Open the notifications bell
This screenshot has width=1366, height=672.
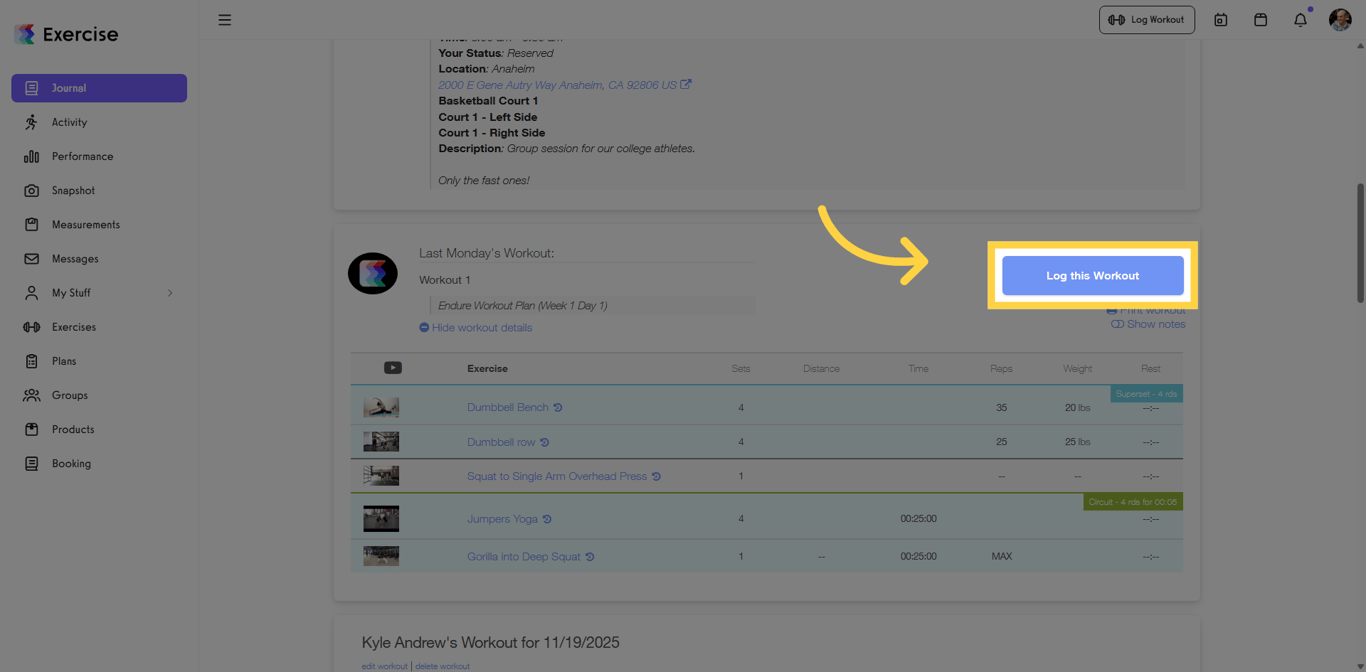point(1300,20)
